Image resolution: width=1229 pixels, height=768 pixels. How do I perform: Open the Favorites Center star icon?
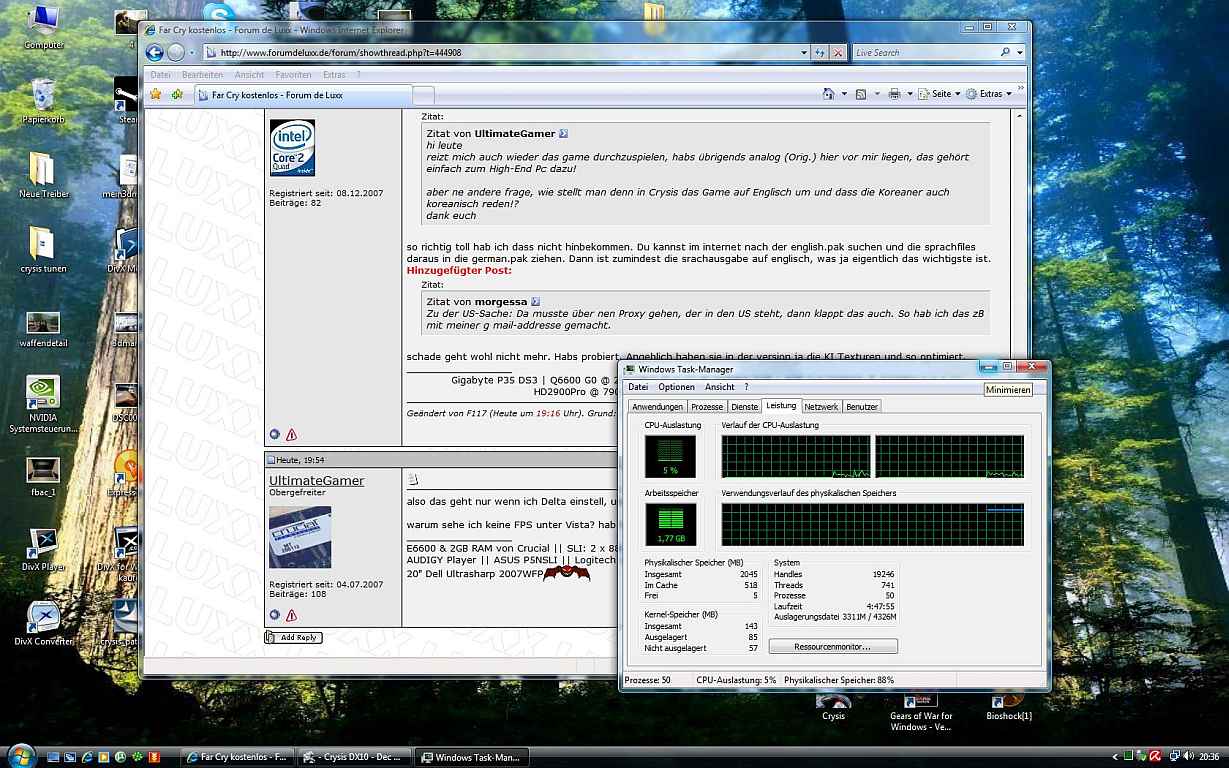pos(155,94)
